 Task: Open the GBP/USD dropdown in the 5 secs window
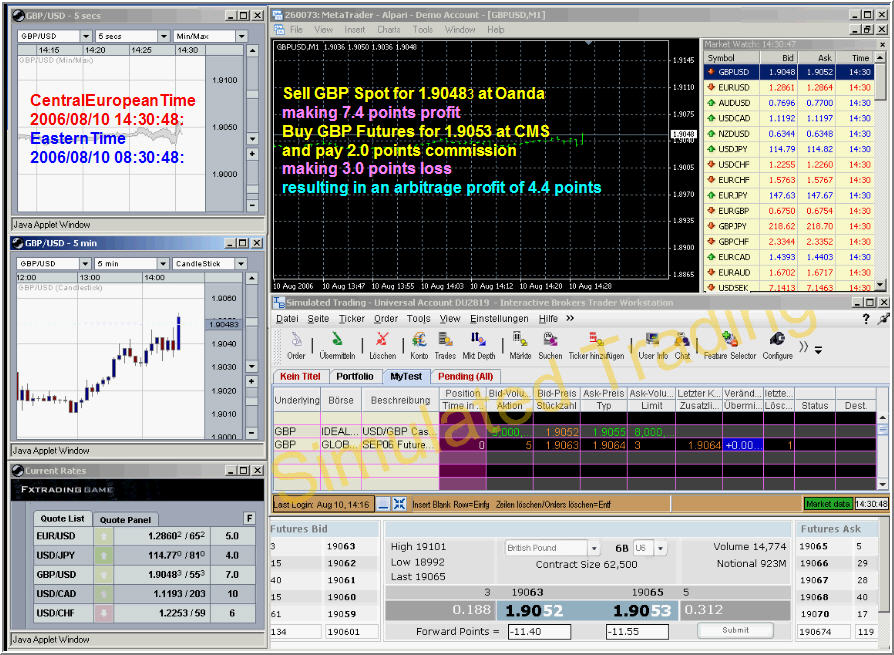point(86,36)
